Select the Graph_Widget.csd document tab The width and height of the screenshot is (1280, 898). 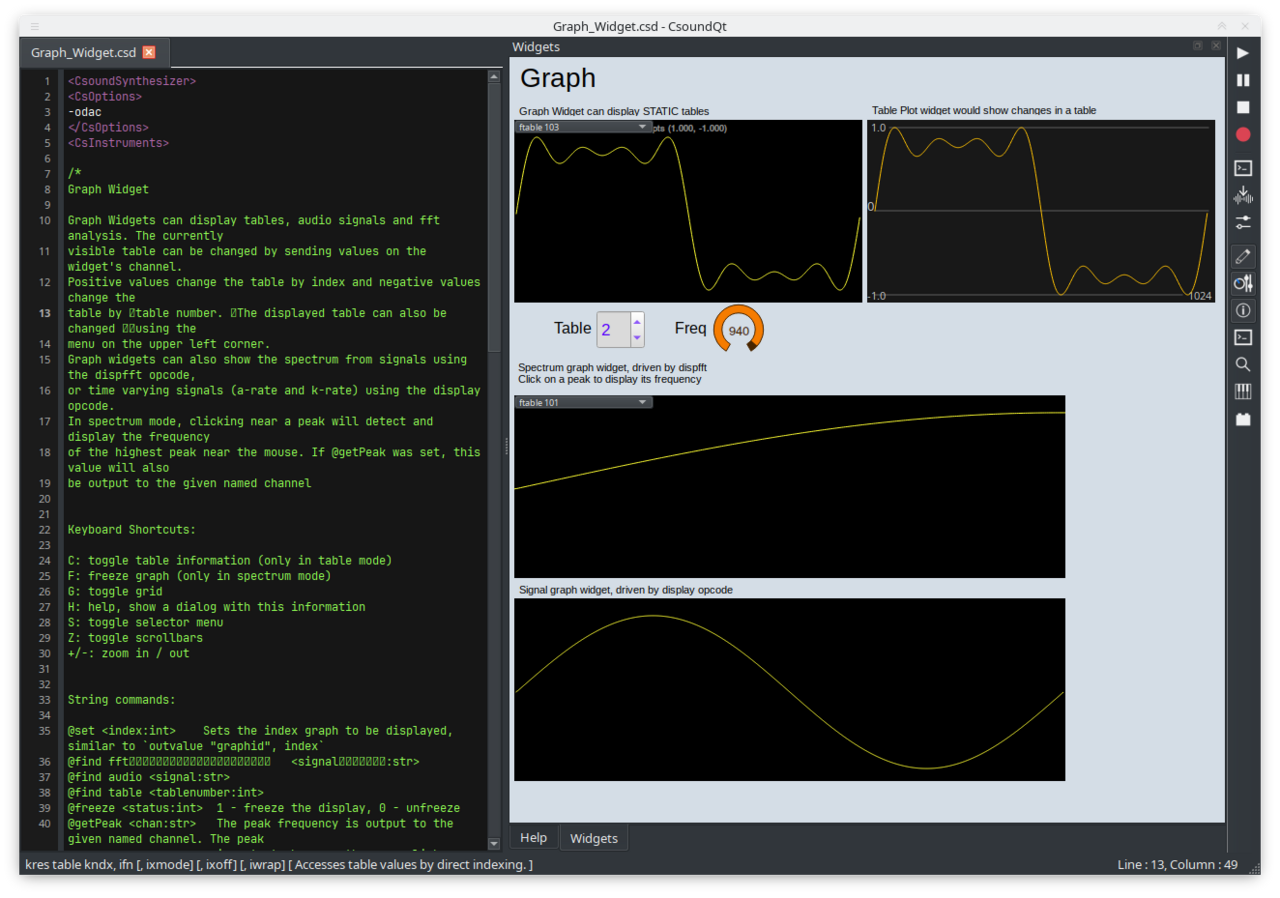tap(94, 52)
